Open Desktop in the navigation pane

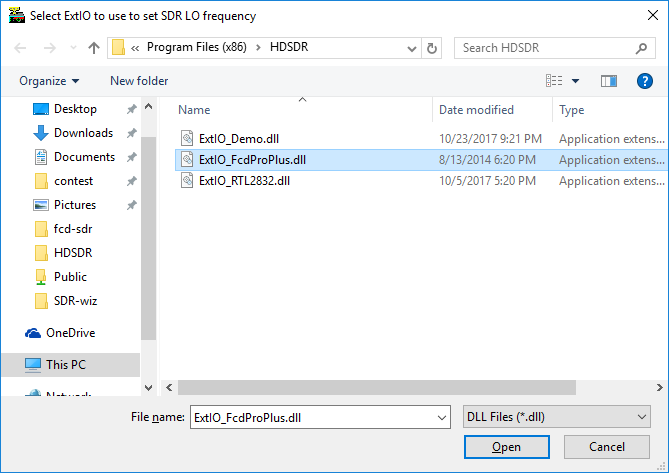75,109
